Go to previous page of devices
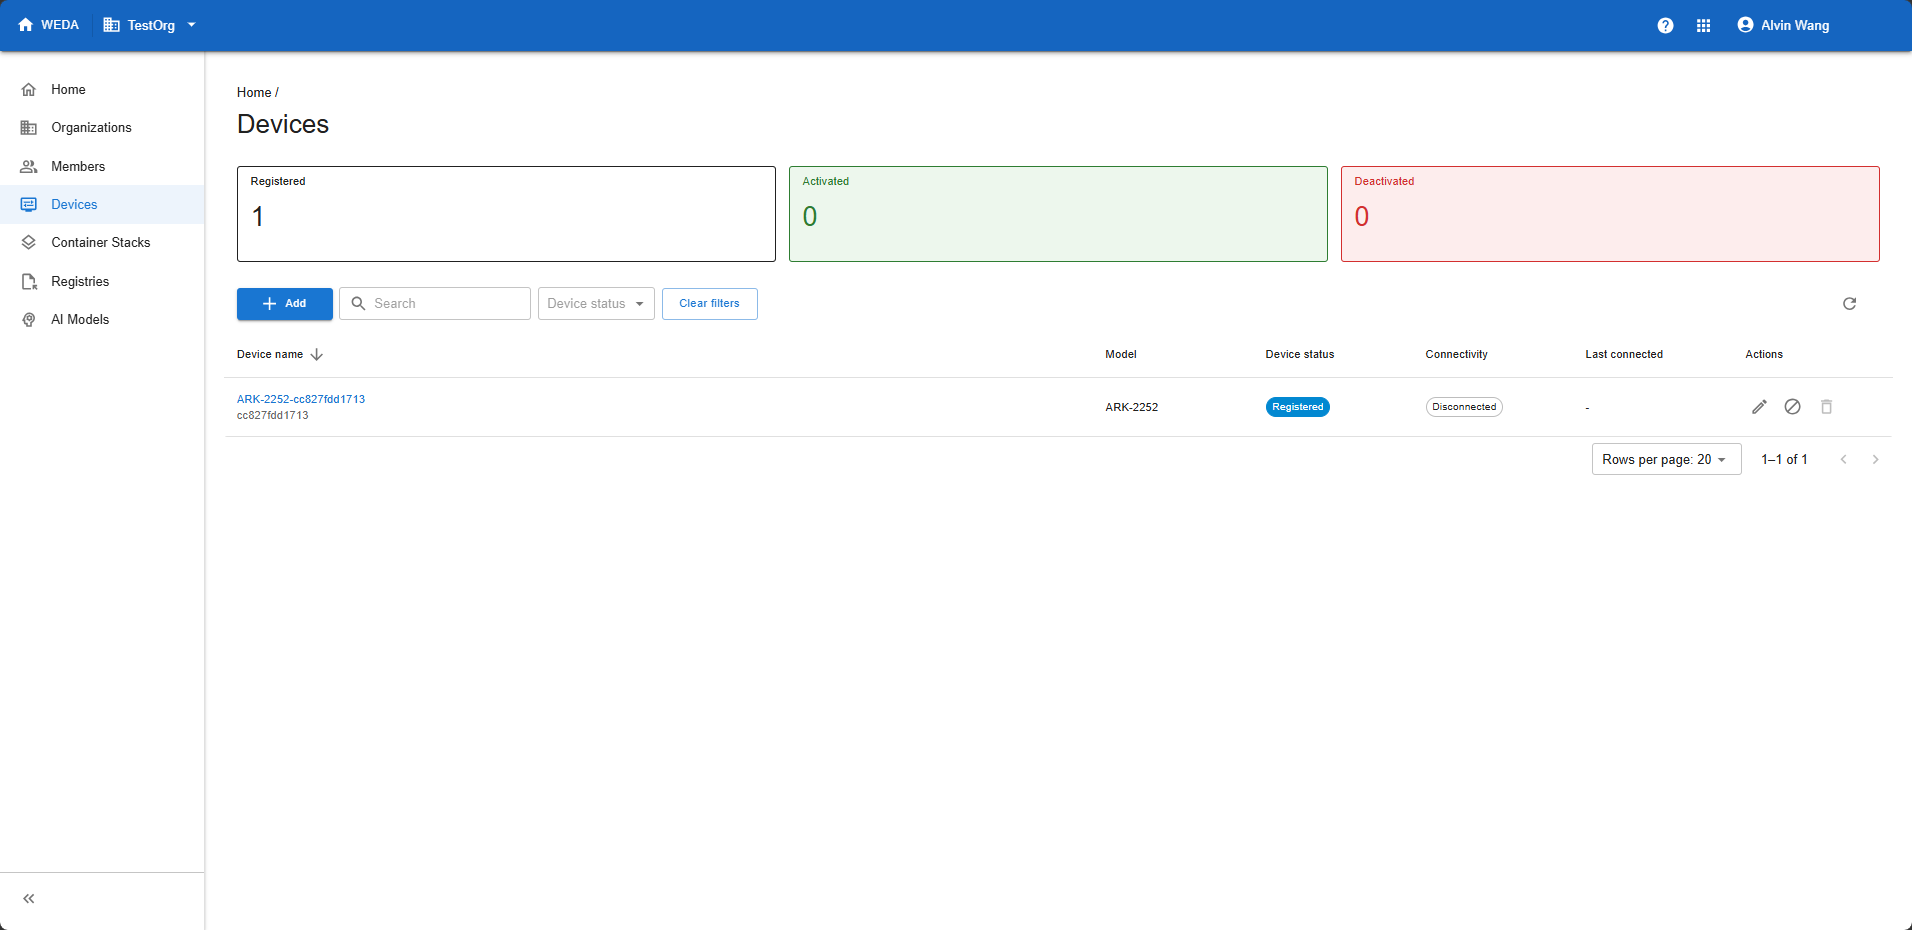This screenshot has width=1912, height=930. [1844, 460]
